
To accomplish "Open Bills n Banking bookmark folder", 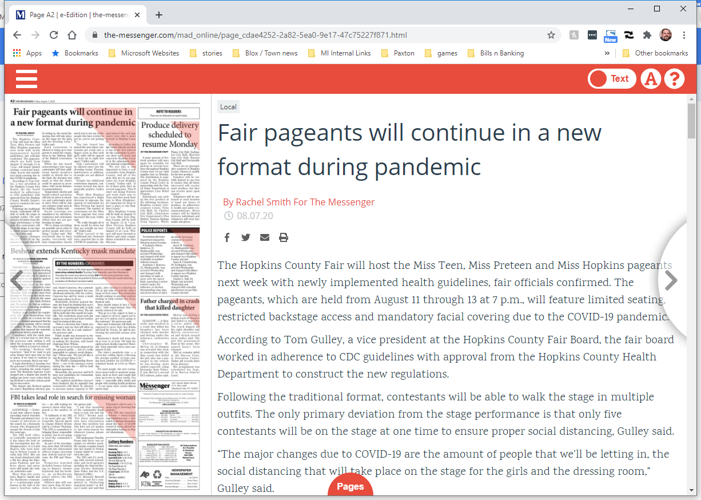I will 495,53.
